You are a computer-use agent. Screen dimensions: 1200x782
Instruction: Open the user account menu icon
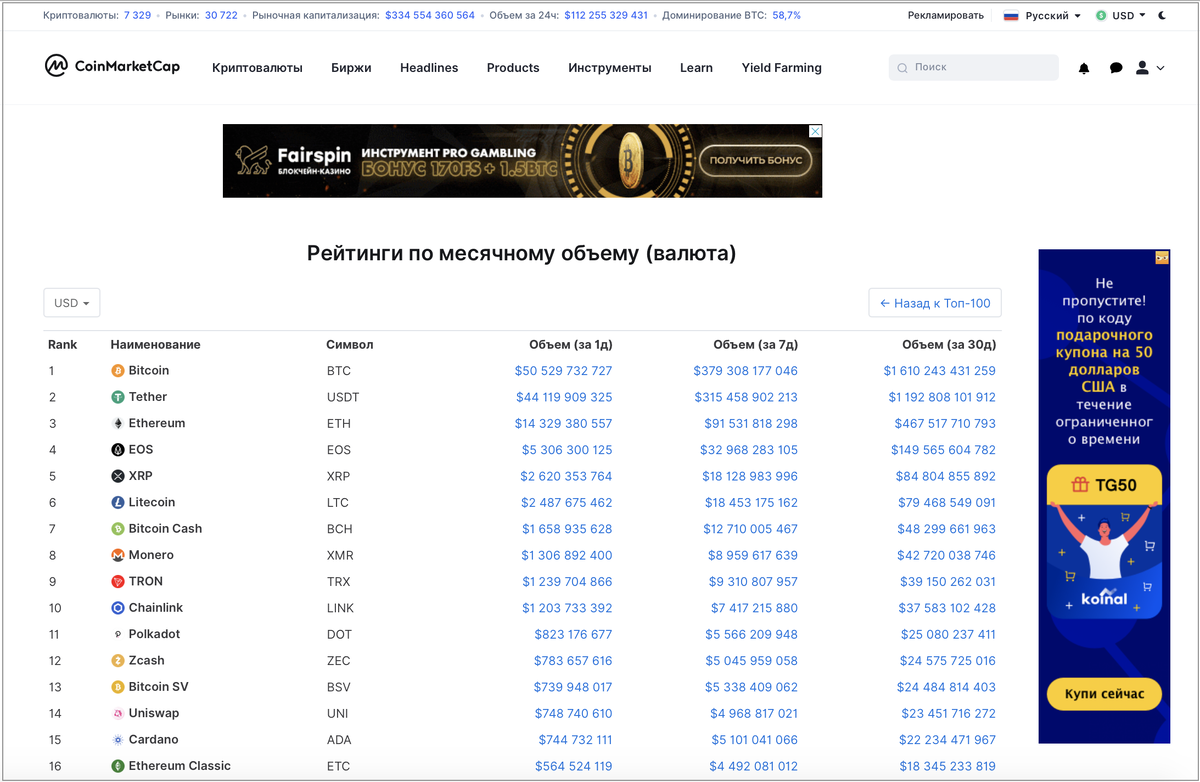(1143, 68)
